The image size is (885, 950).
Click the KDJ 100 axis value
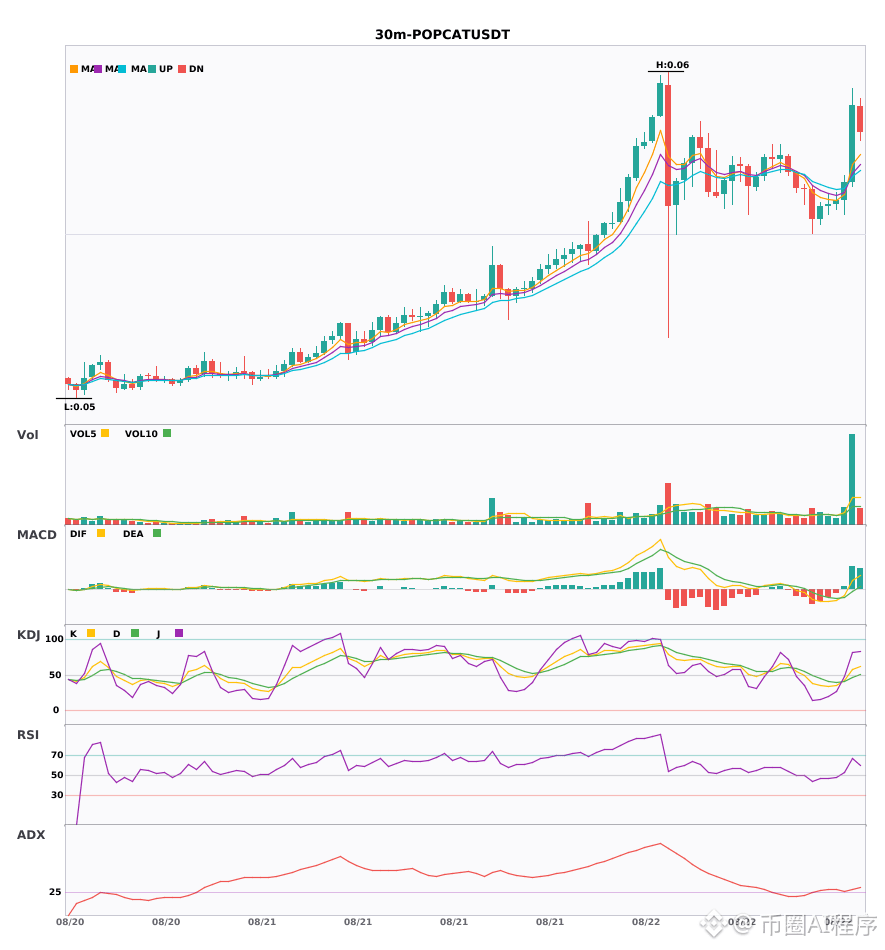[54, 639]
